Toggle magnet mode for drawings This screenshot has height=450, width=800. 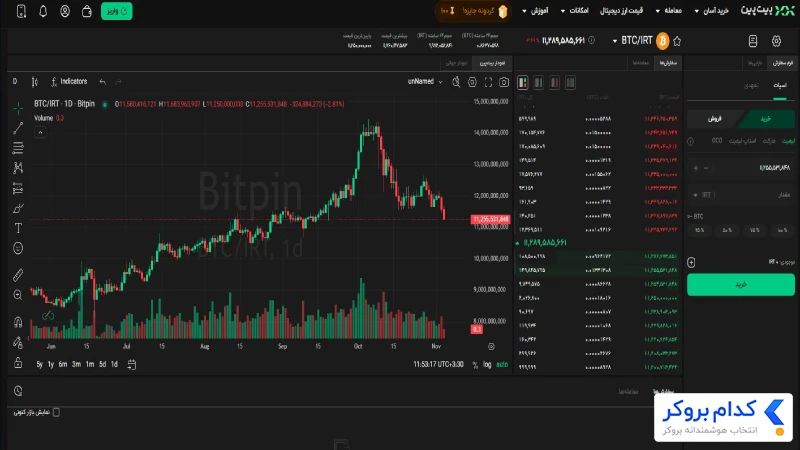pyautogui.click(x=18, y=322)
